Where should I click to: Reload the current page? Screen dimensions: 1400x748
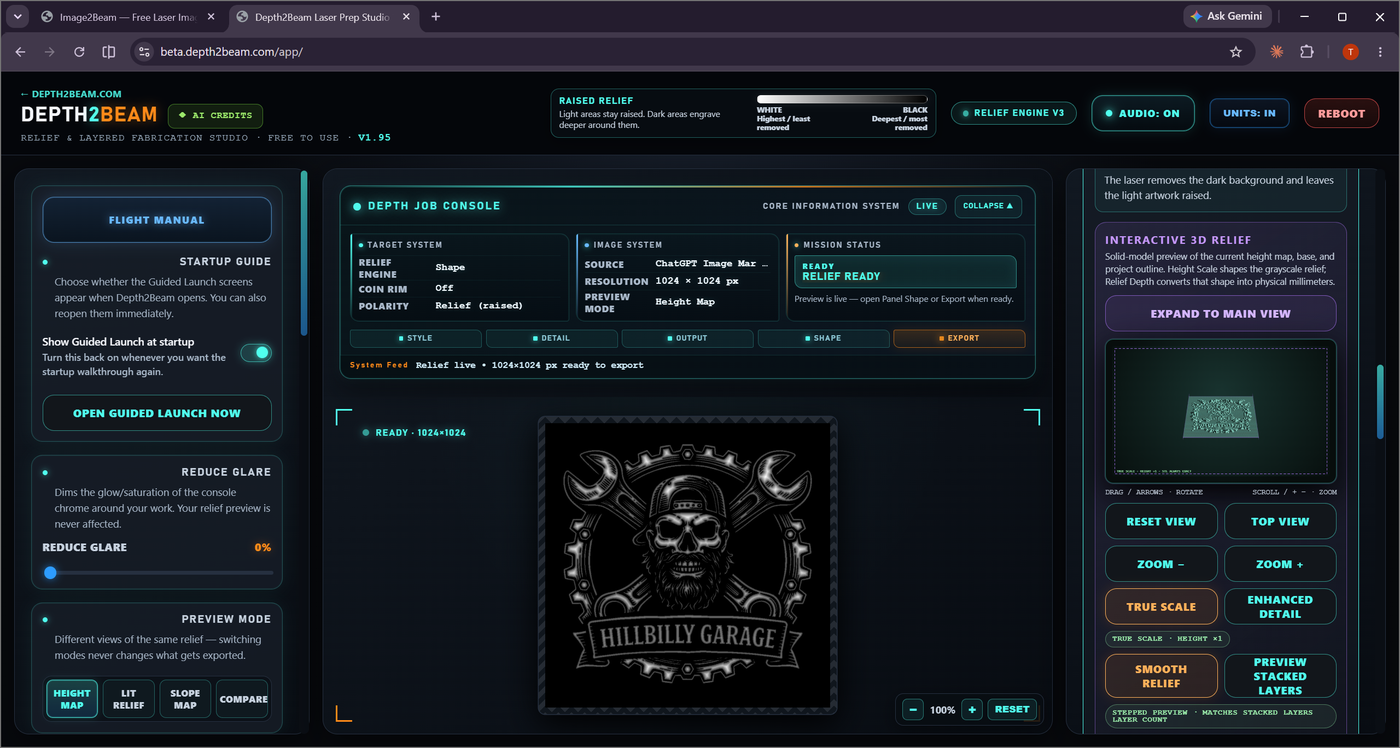point(79,52)
